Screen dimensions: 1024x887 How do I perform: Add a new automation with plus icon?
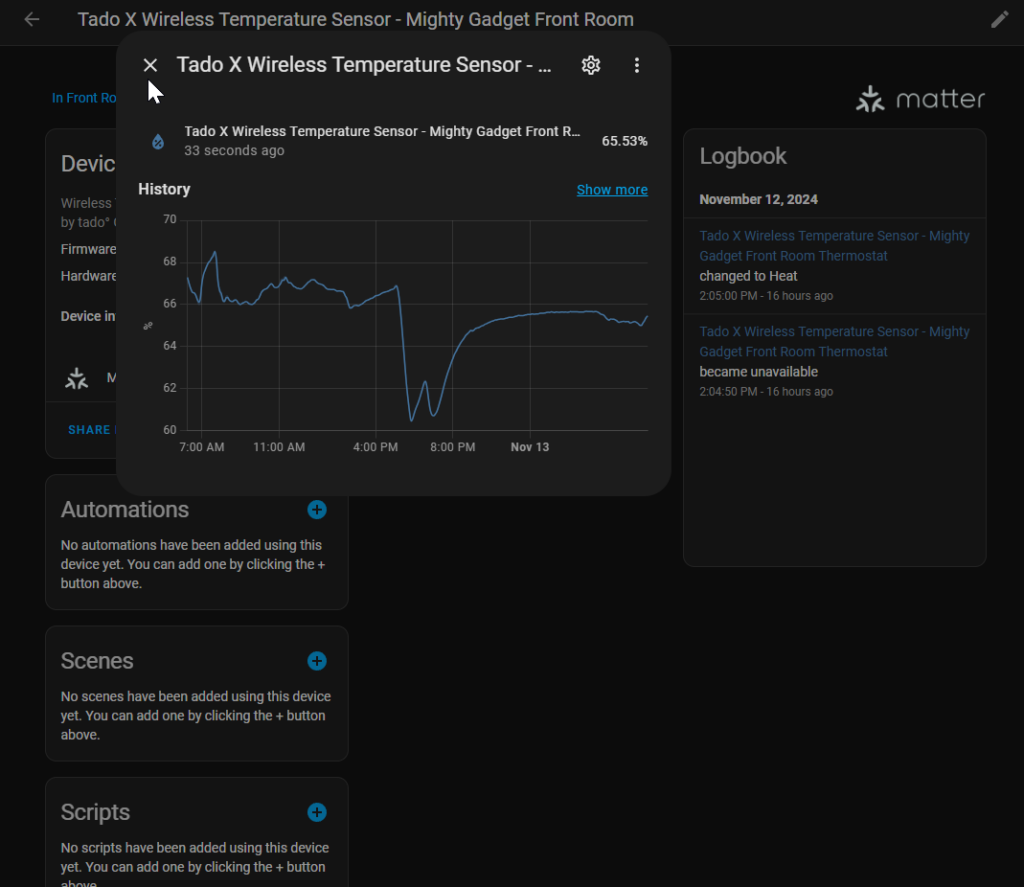point(317,510)
